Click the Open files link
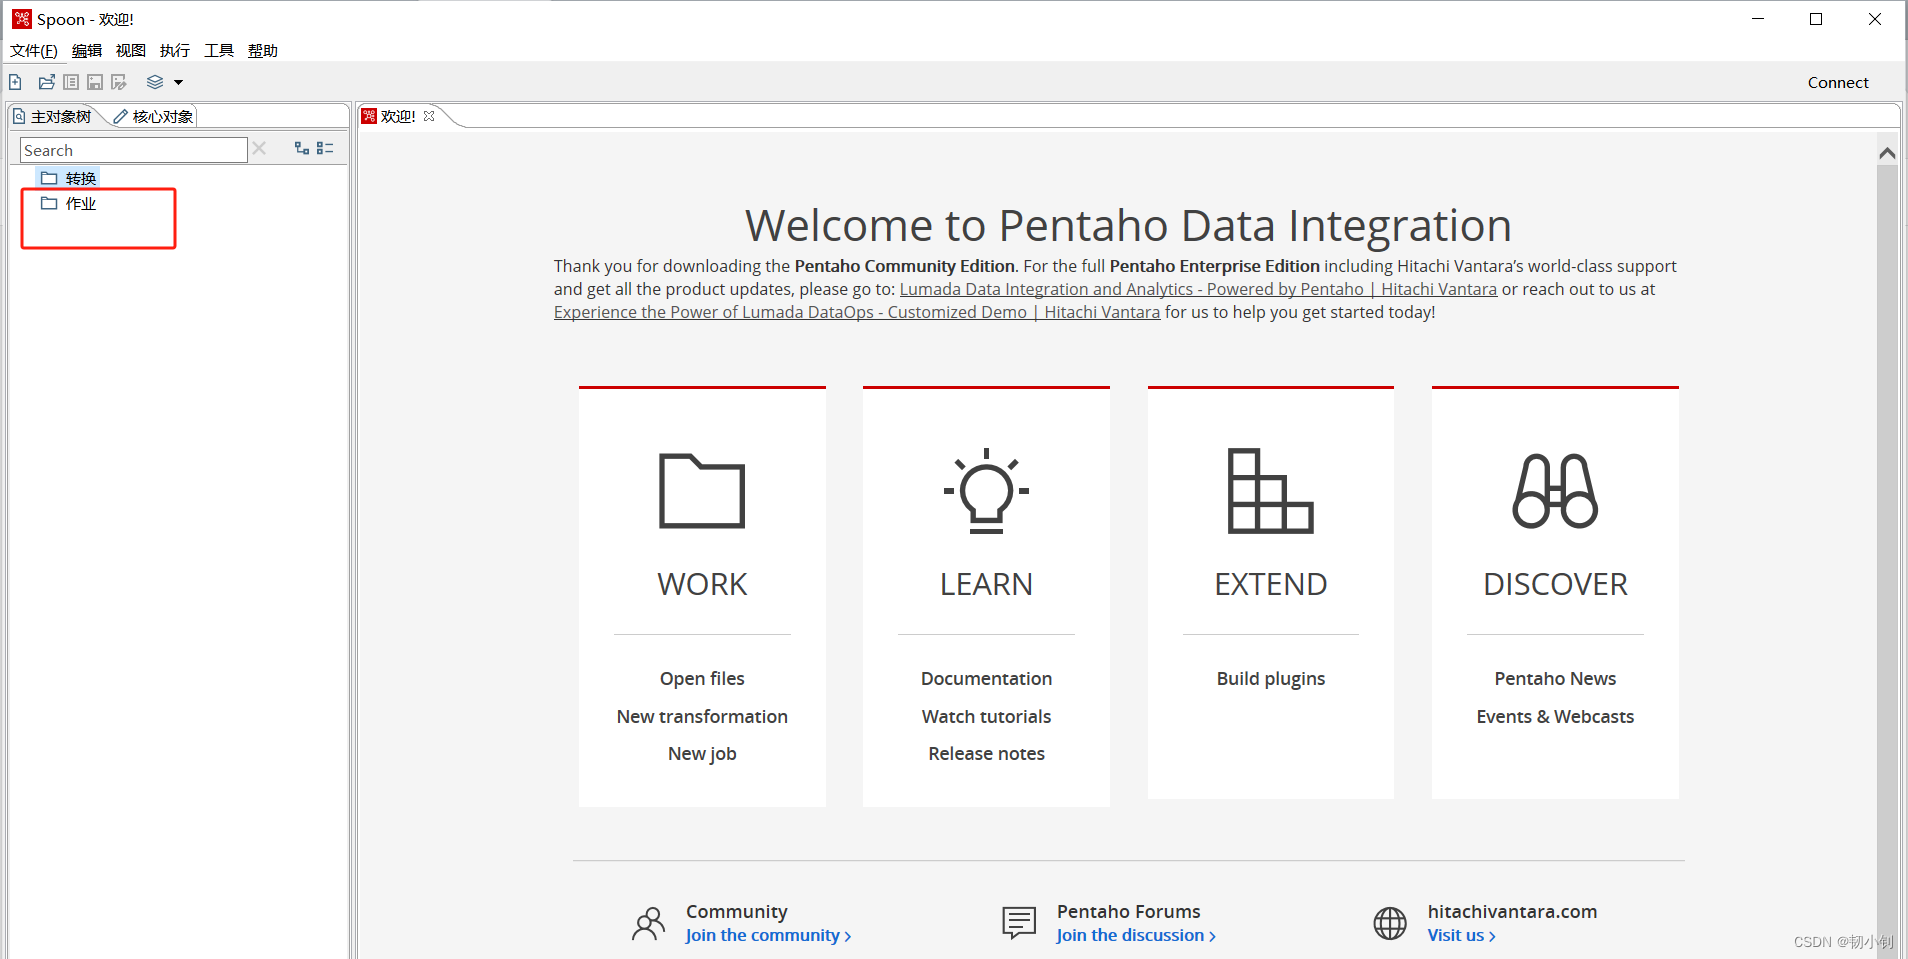 click(x=702, y=679)
